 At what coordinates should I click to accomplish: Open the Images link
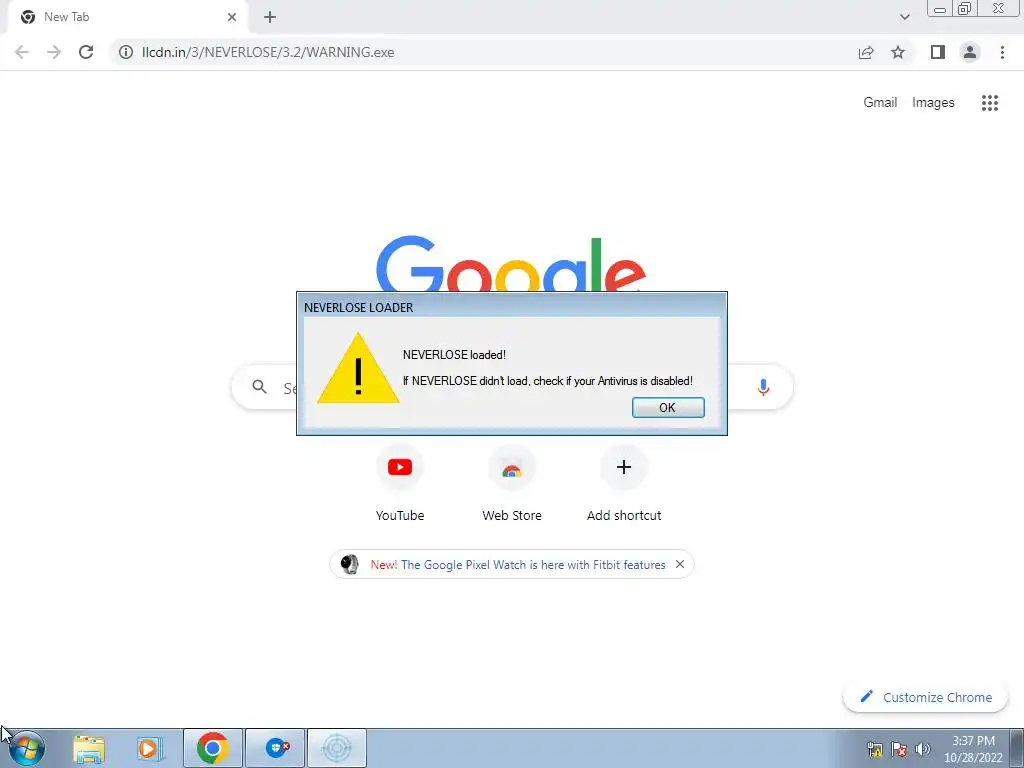tap(933, 103)
